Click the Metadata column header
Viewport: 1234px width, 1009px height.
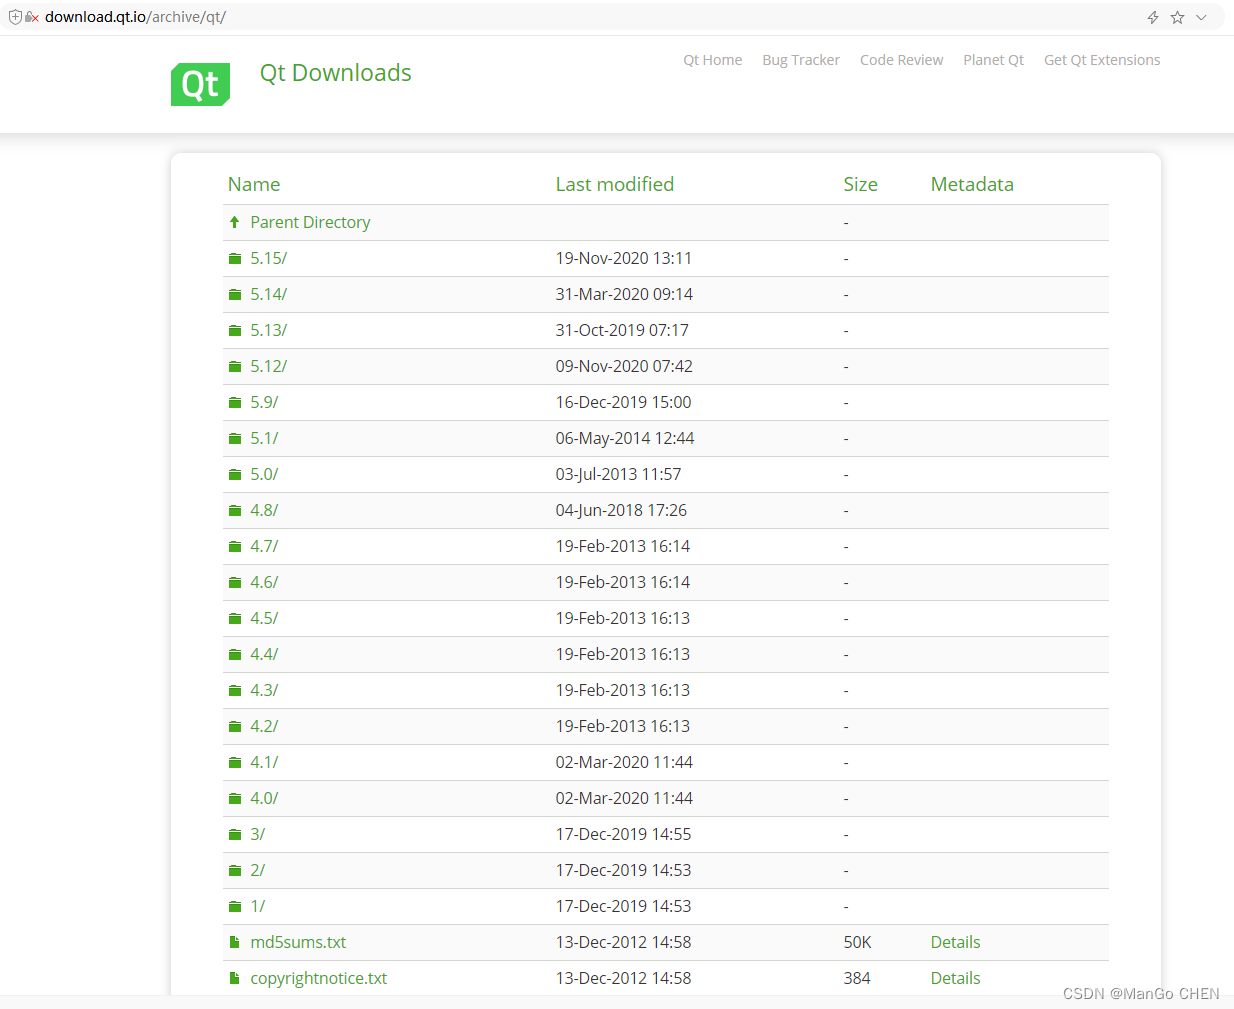972,184
